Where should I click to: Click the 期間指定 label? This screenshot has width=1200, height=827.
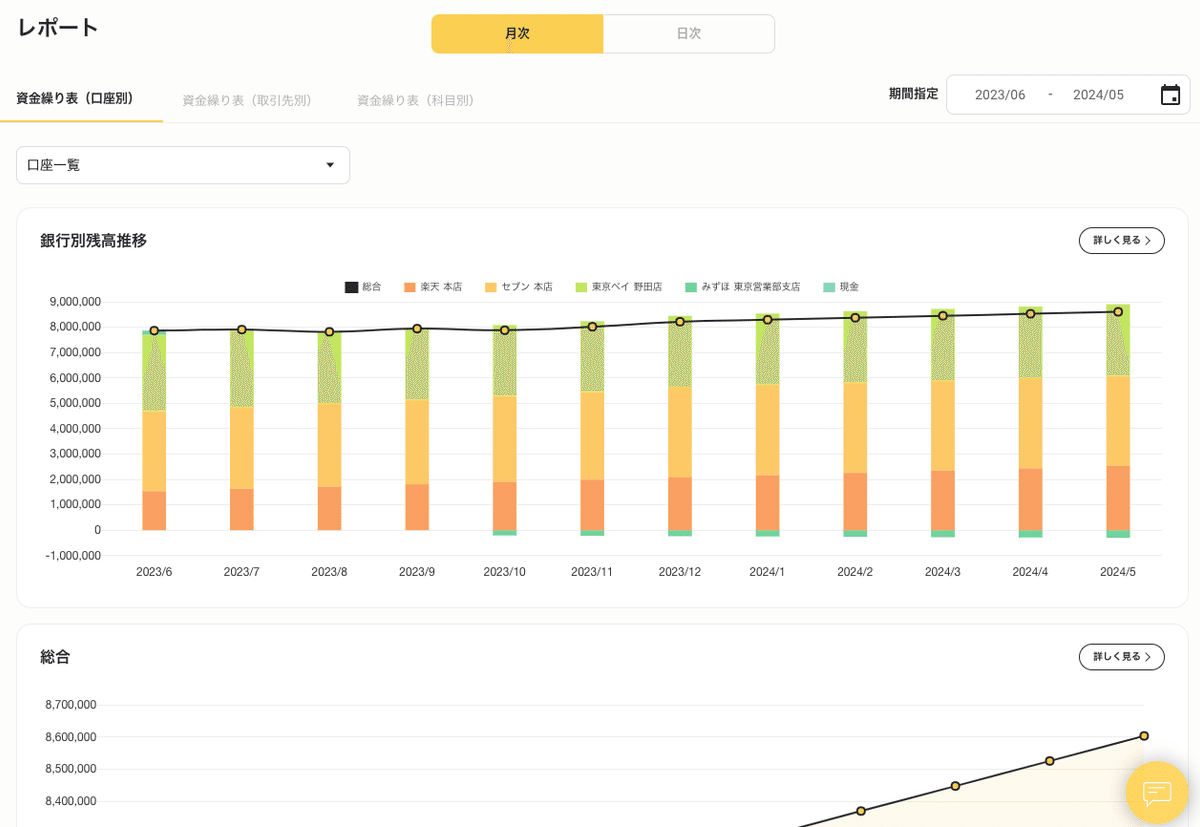point(914,94)
